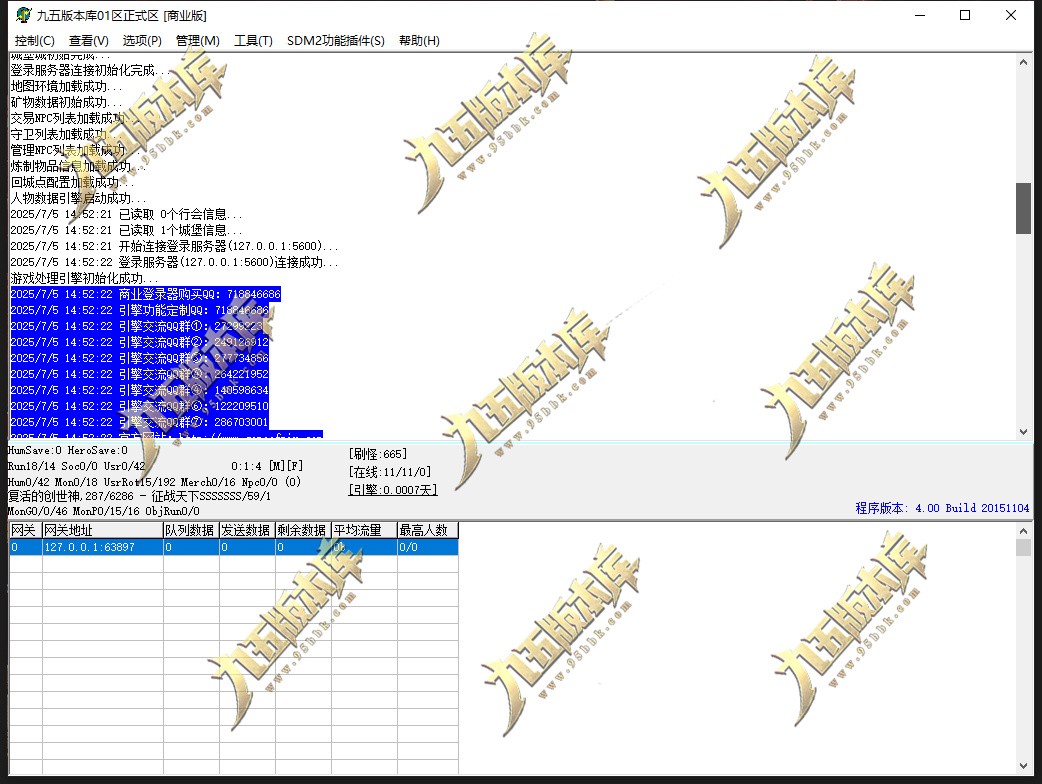Click the 登录服务器连接初始化完成 log line
The width and height of the screenshot is (1042, 784).
(x=90, y=70)
